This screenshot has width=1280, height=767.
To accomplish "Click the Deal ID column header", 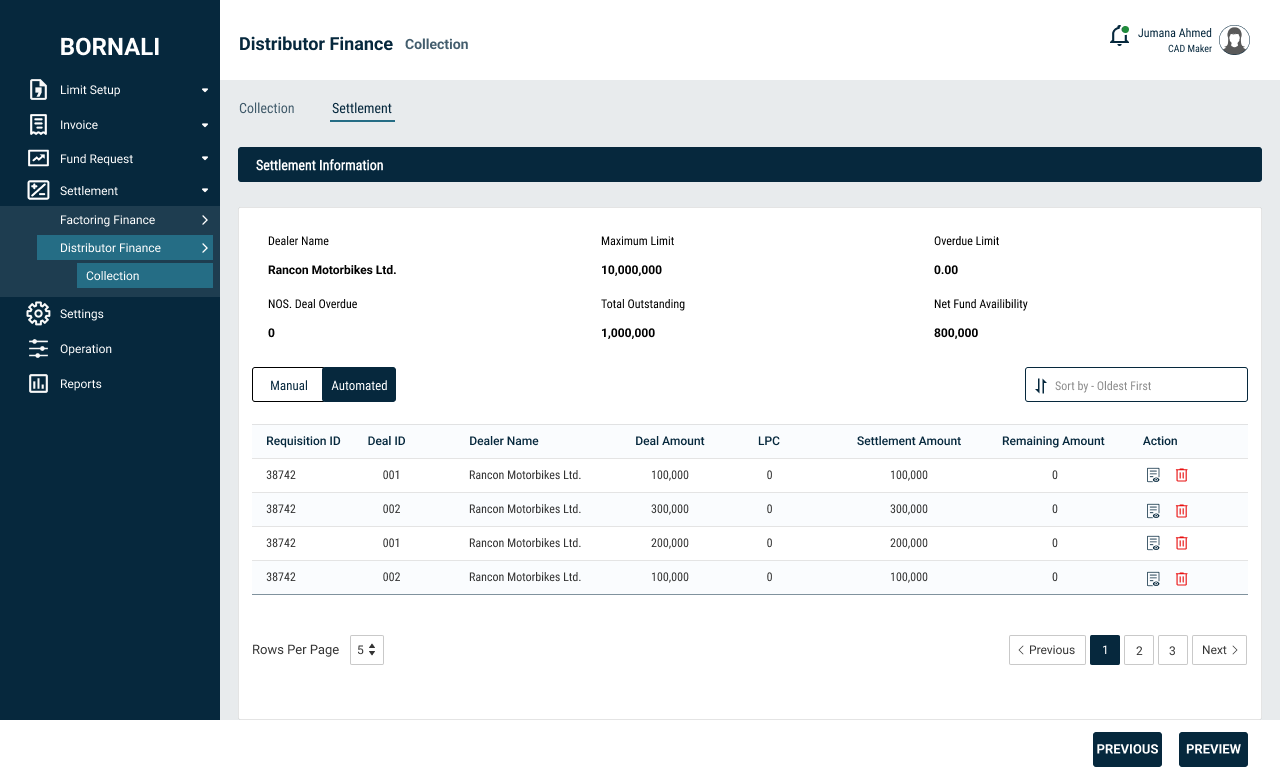I will pos(387,441).
